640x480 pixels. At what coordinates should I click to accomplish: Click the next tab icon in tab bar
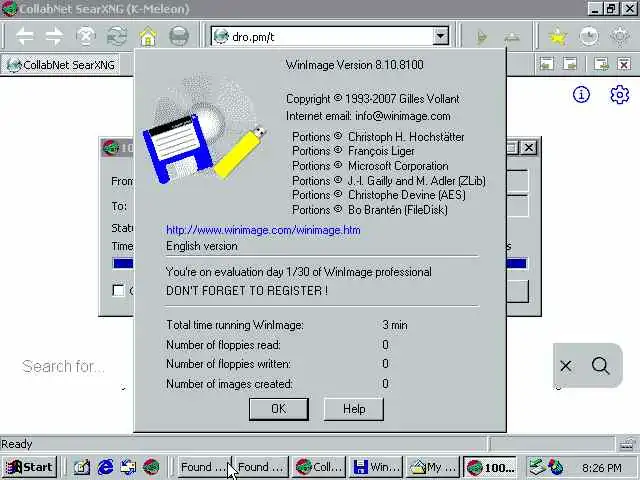pos(570,64)
